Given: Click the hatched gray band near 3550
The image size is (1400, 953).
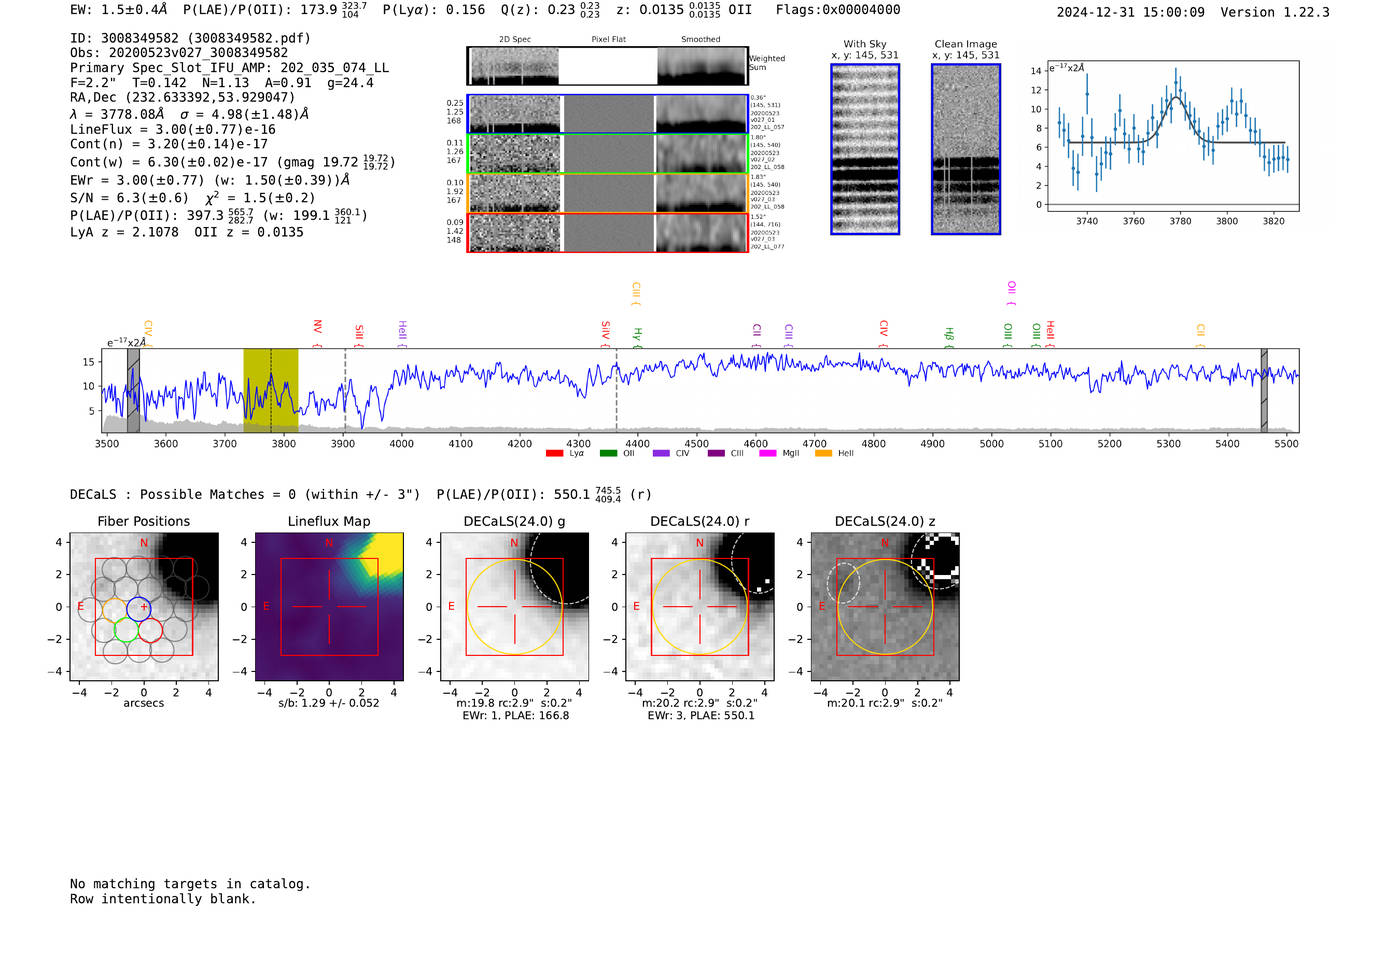Looking at the screenshot, I should 133,390.
